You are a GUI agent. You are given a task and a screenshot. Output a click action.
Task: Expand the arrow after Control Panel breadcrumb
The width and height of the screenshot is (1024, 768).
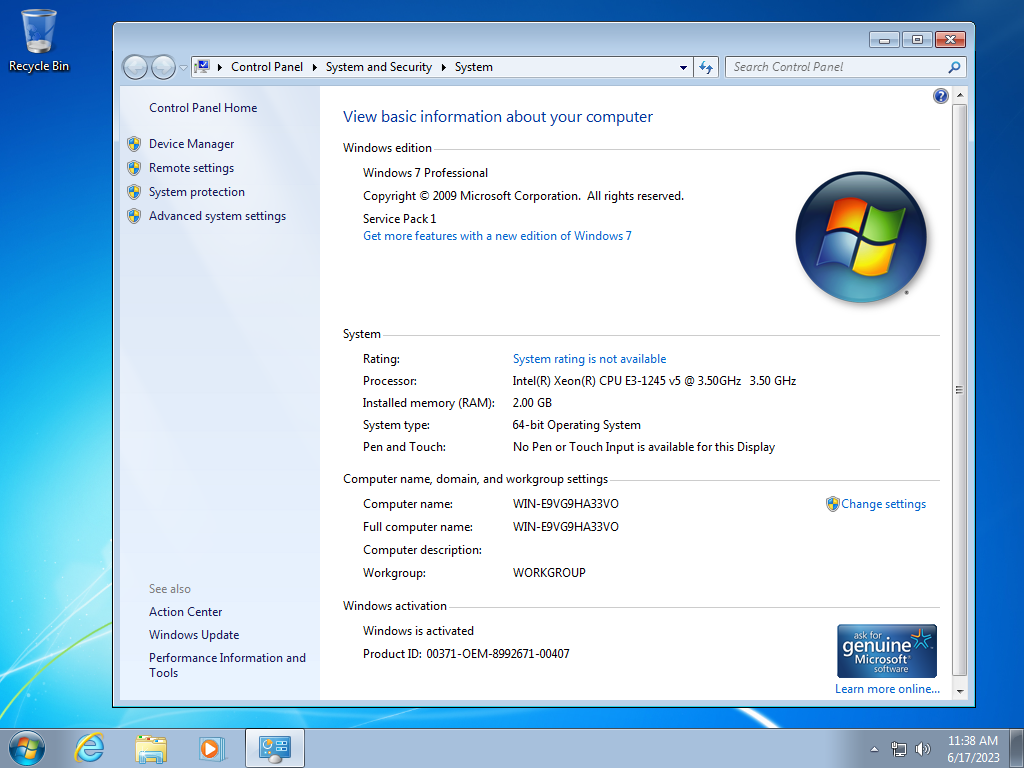(315, 67)
